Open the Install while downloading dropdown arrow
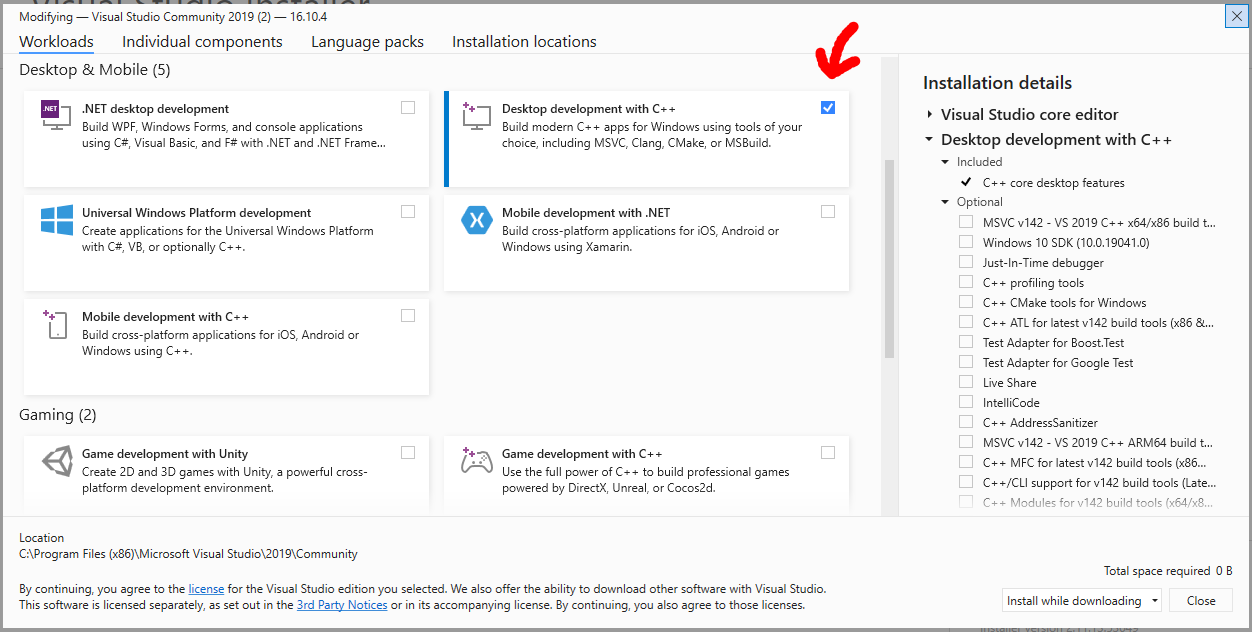This screenshot has height=632, width=1252. (x=1155, y=601)
